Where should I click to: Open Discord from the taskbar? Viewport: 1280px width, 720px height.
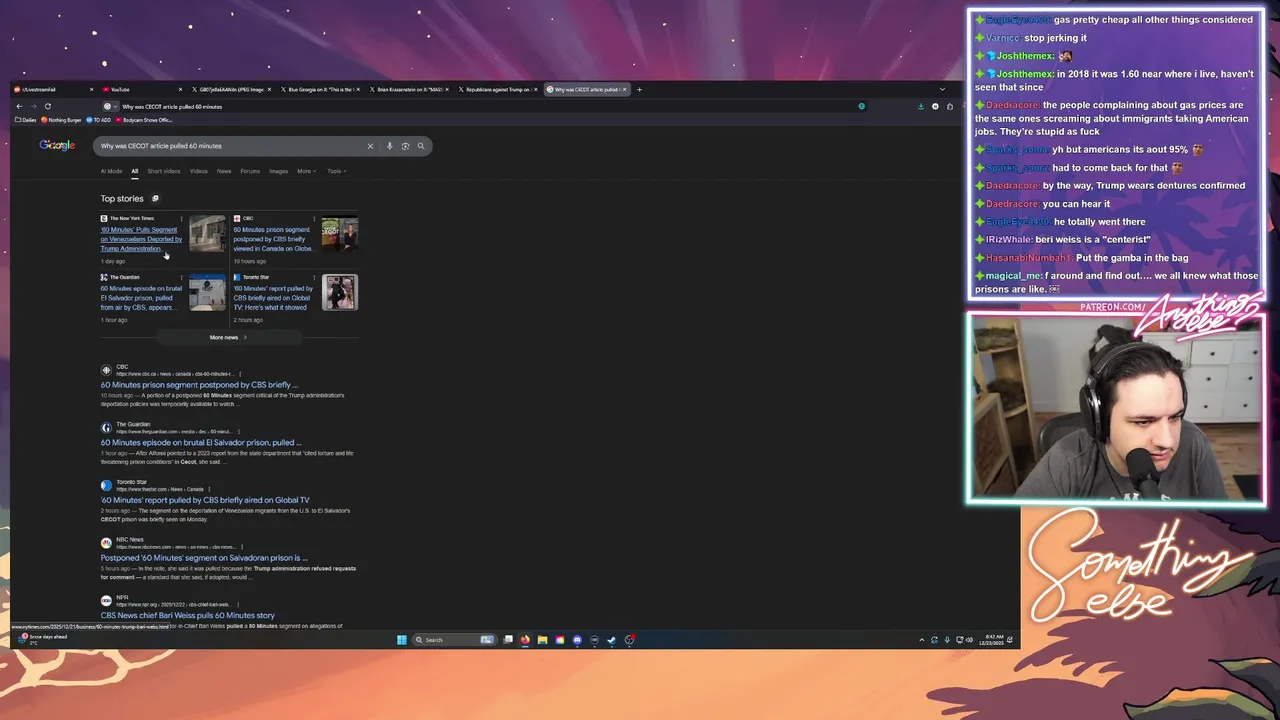(577, 640)
